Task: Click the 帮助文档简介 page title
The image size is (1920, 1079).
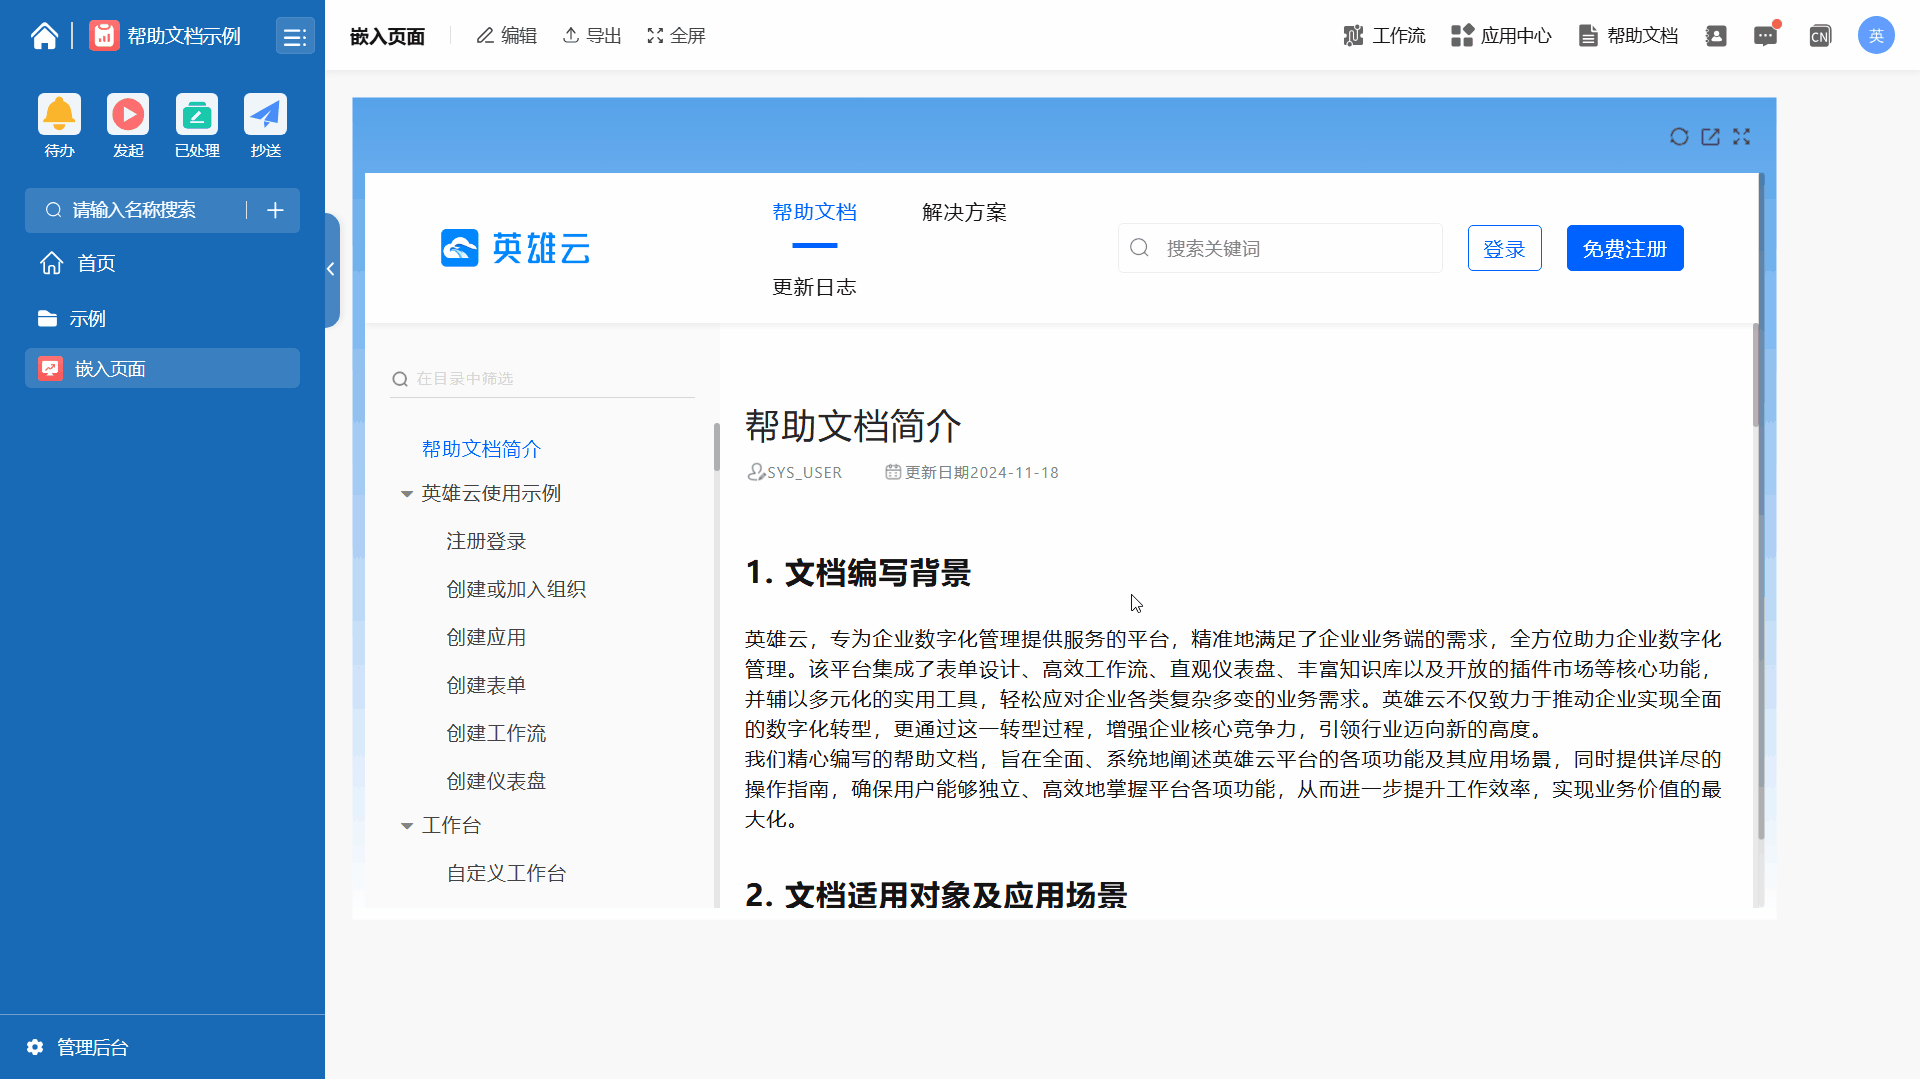Action: pos(853,426)
